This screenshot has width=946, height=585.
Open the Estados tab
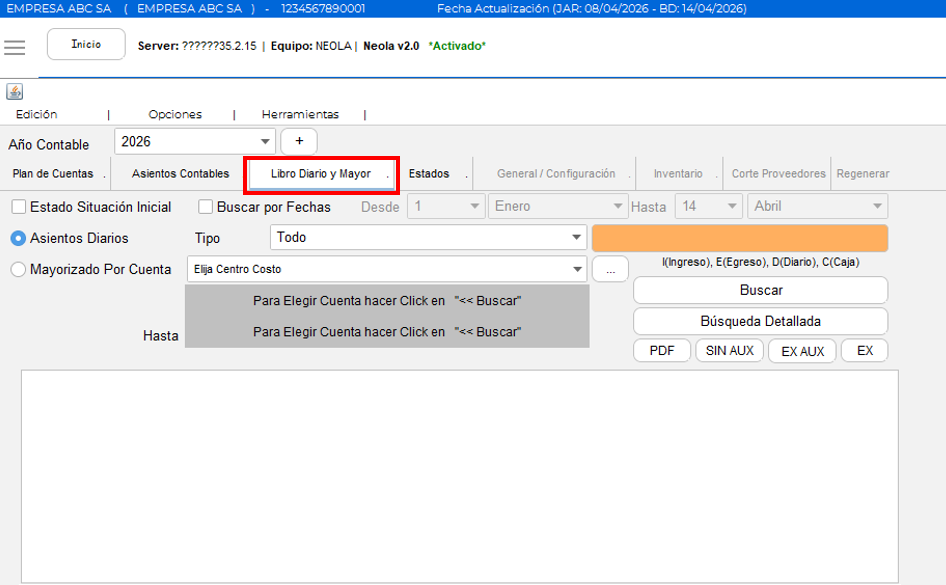tap(429, 174)
